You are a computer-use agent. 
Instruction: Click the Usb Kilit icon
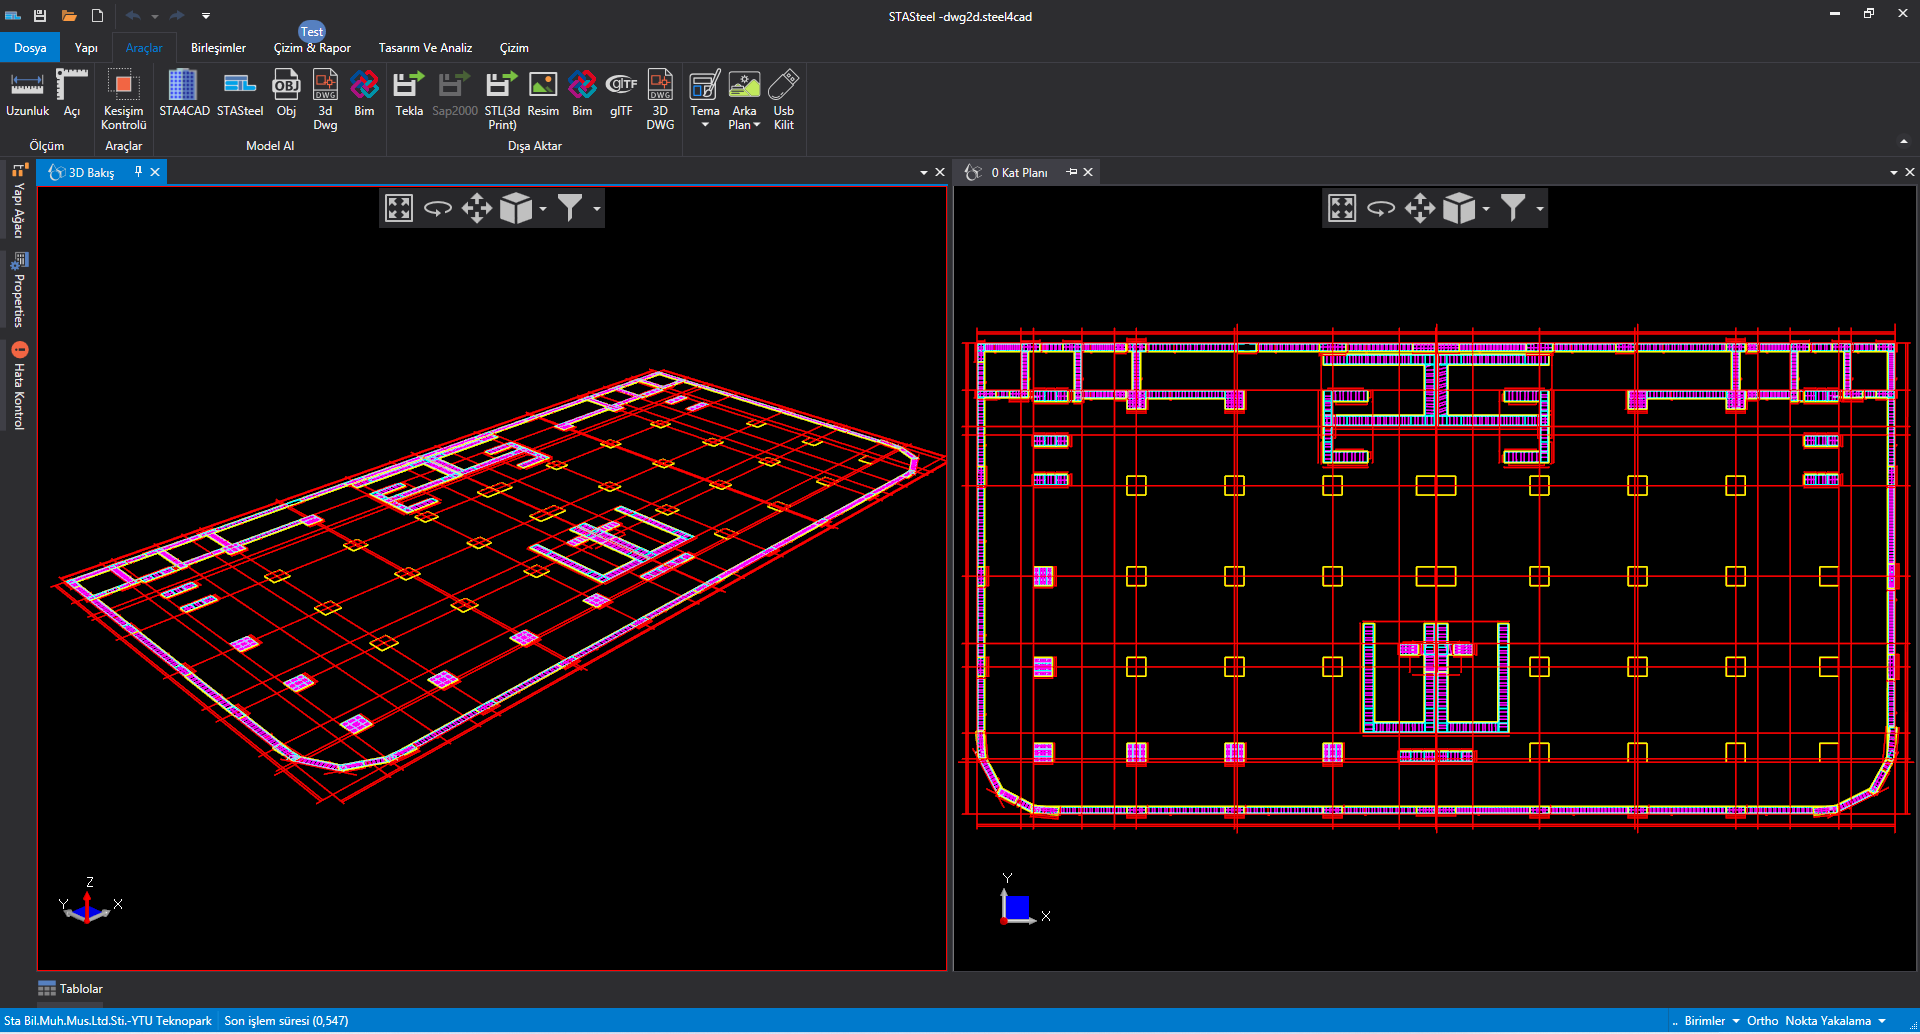(783, 100)
